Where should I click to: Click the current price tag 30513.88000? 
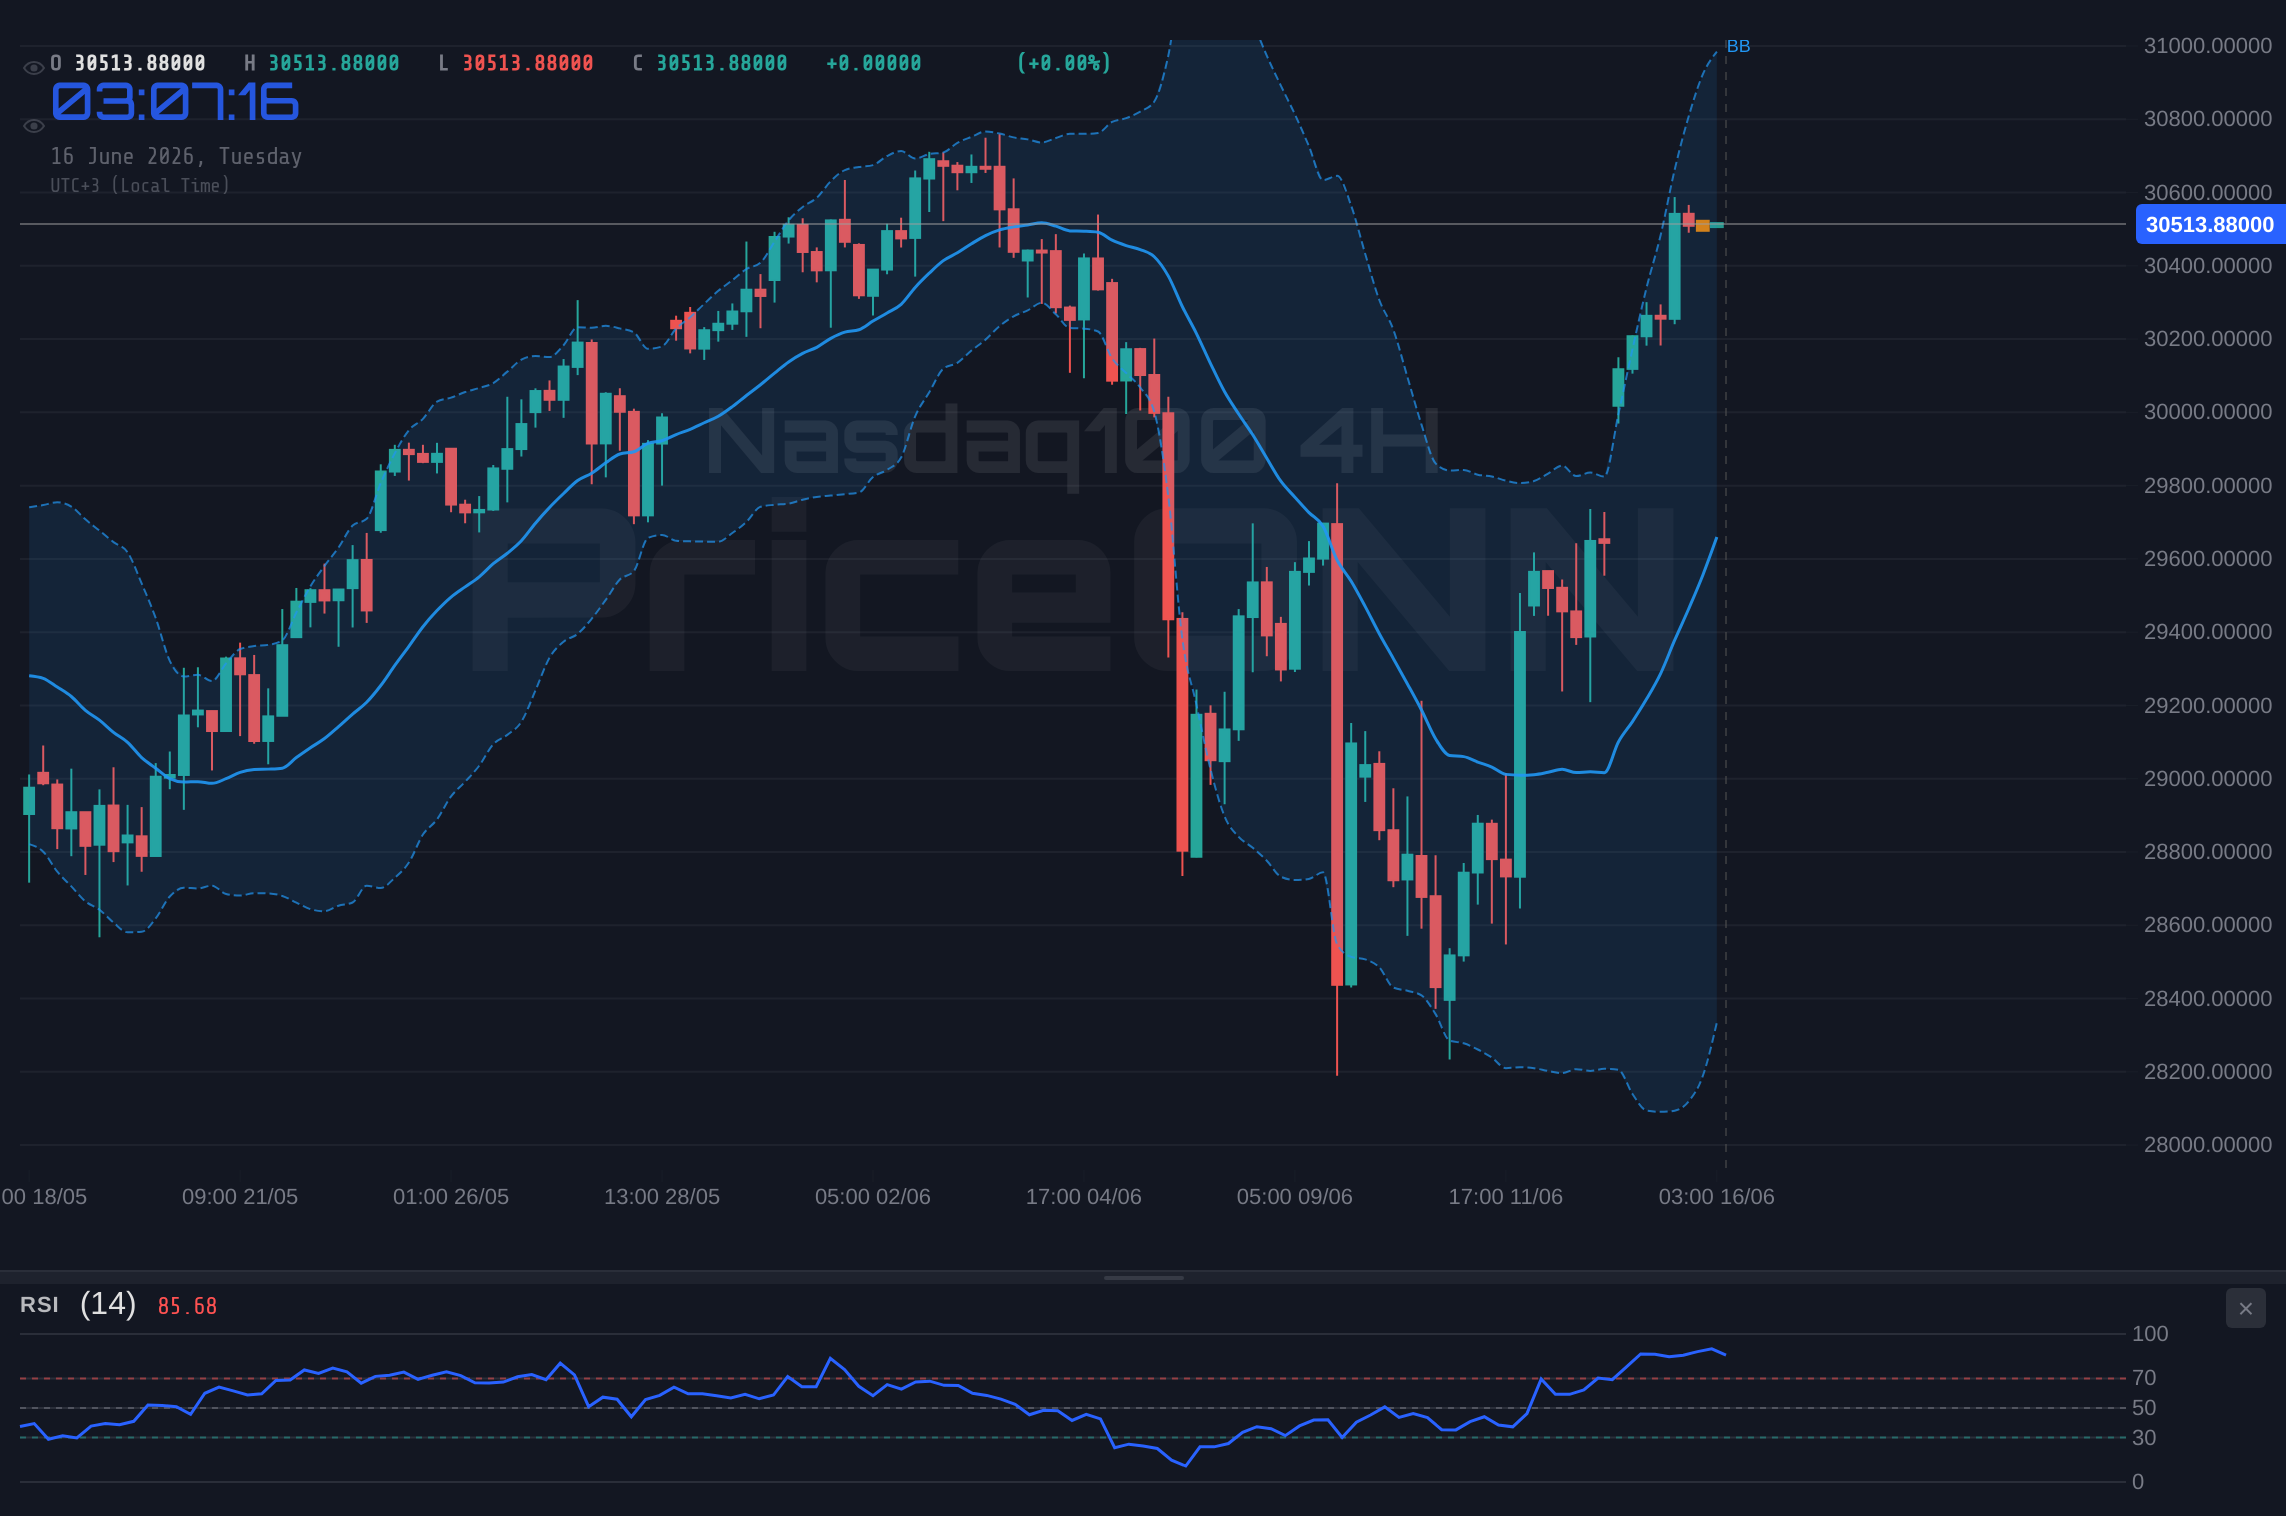pos(2210,224)
